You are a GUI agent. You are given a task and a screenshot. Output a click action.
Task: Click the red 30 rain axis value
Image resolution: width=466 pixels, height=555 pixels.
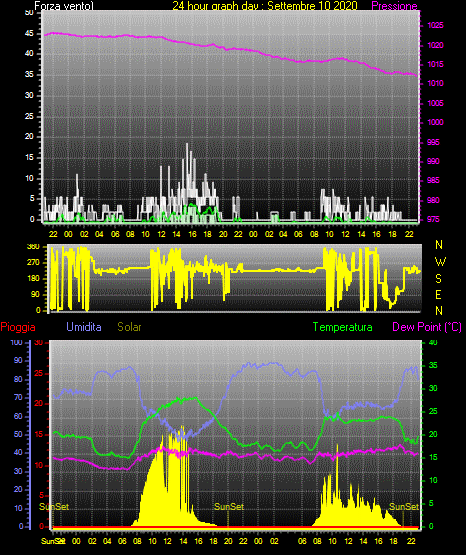39,343
